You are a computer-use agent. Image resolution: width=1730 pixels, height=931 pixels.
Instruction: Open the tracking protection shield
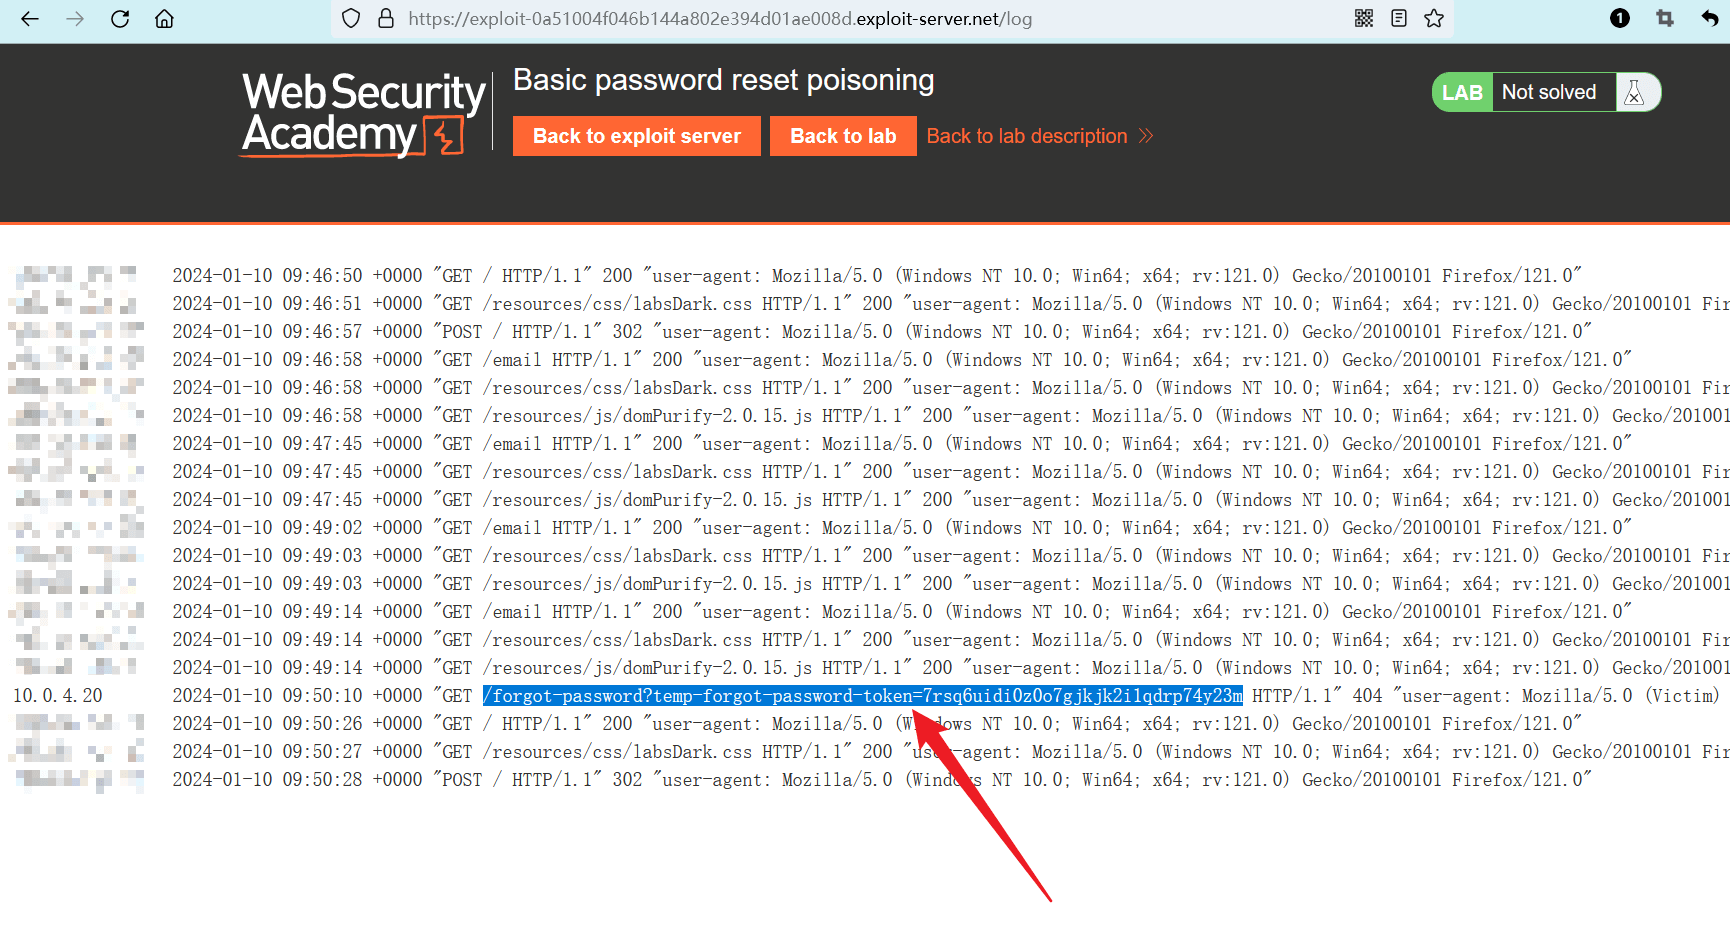(351, 19)
